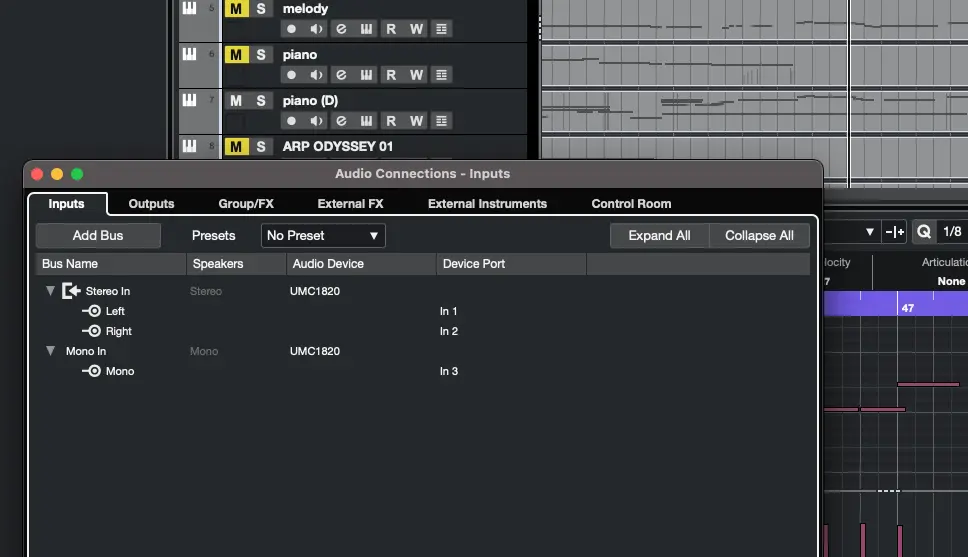Open edit channel settings for piano (D)
Image resolution: width=968 pixels, height=557 pixels.
point(341,121)
